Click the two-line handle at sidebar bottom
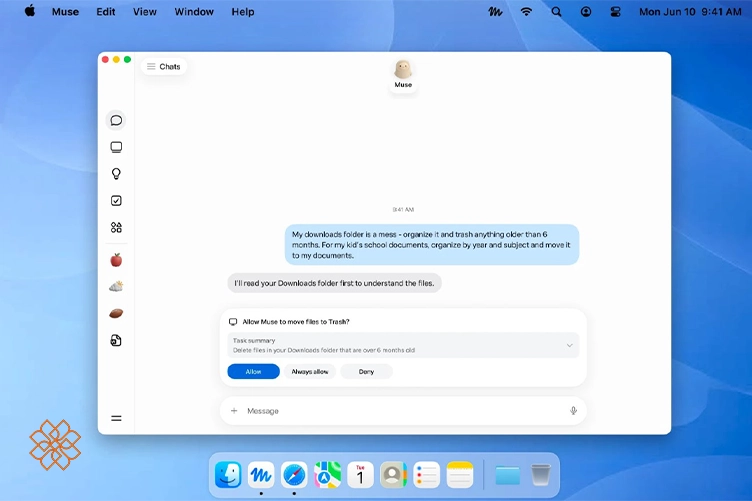Viewport: 752px width, 501px height. click(x=116, y=418)
